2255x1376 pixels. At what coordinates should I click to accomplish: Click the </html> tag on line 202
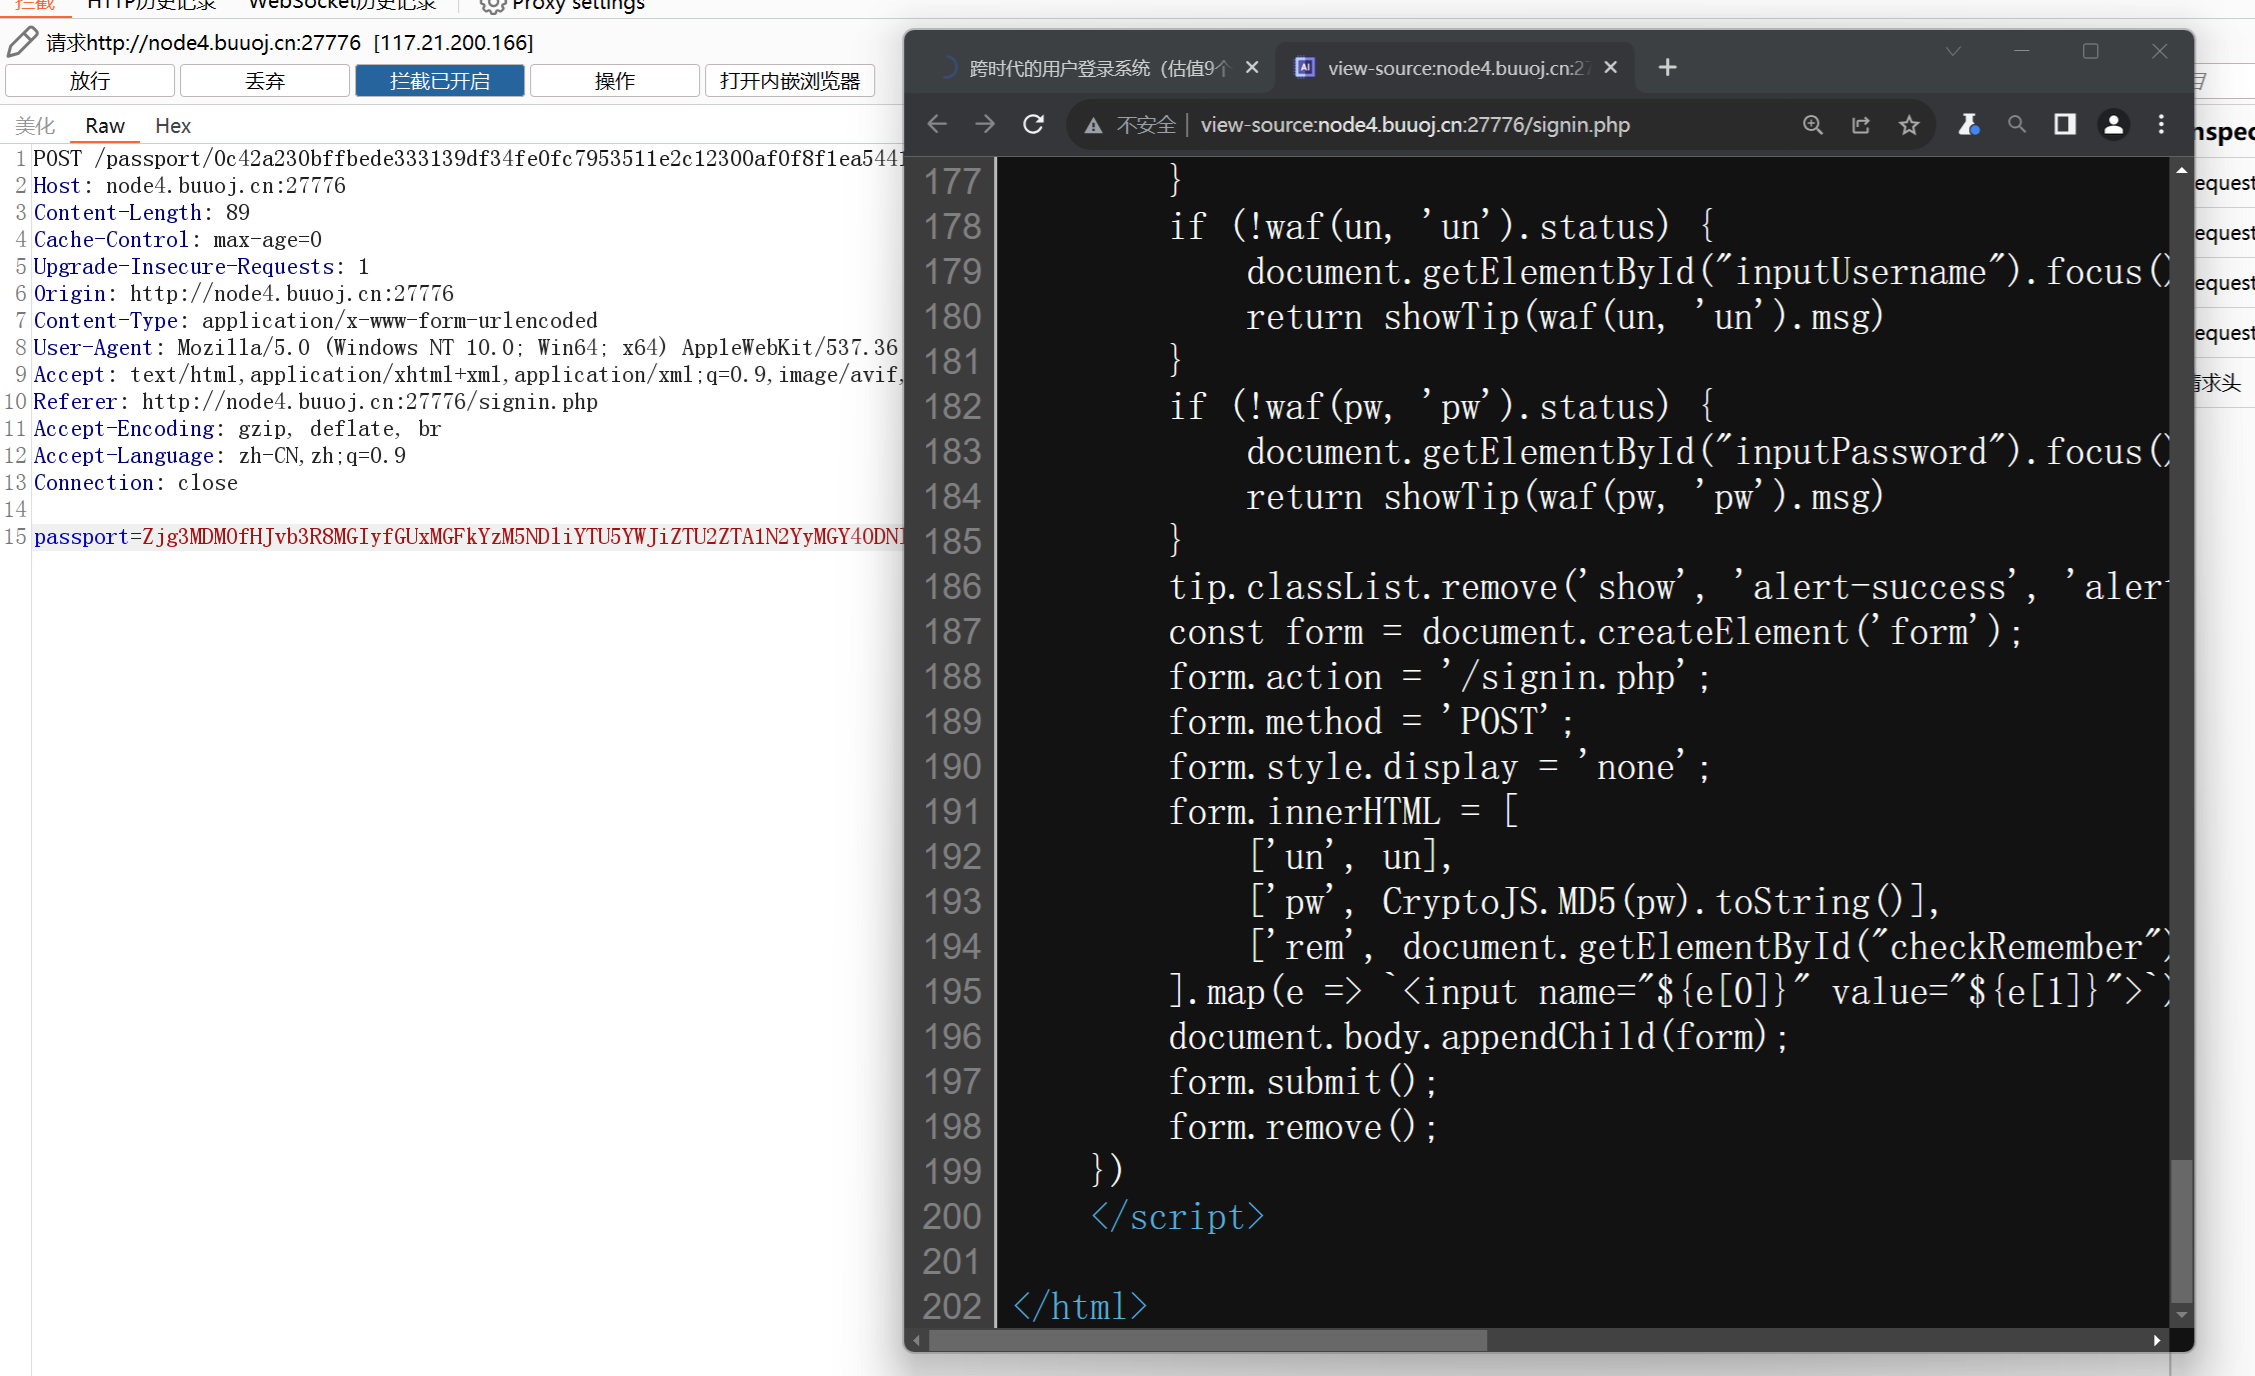click(x=1080, y=1307)
